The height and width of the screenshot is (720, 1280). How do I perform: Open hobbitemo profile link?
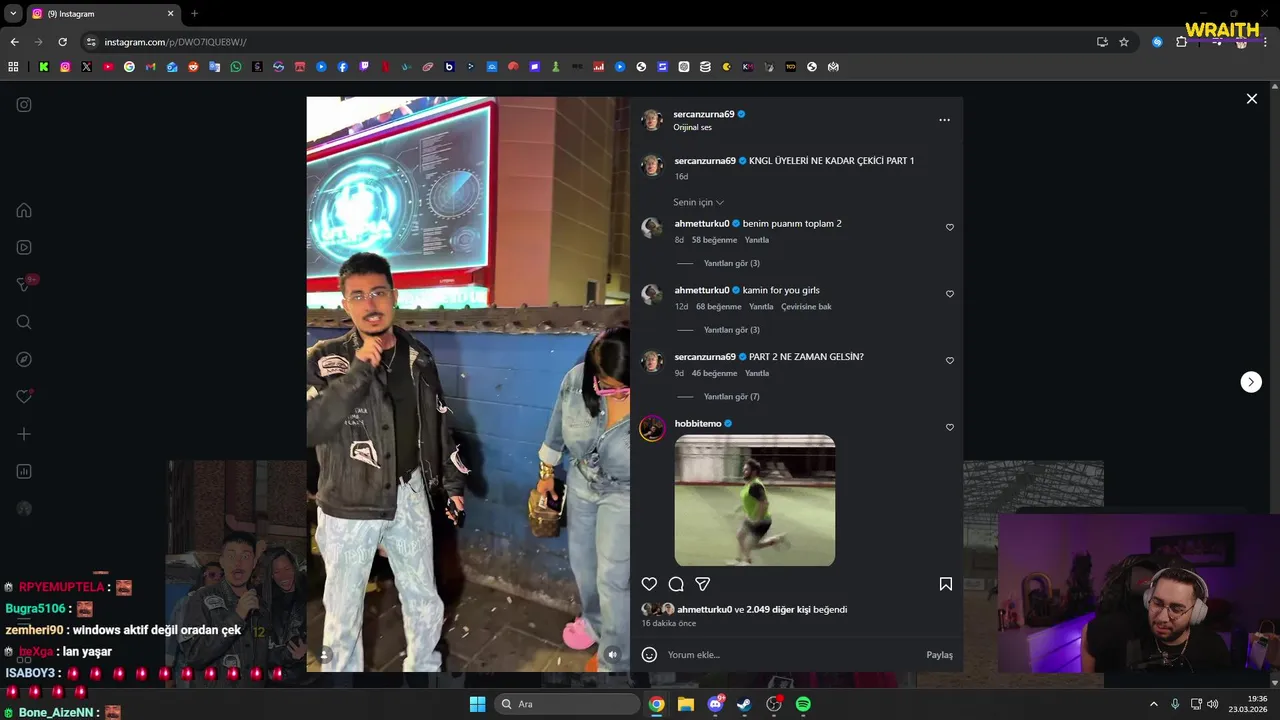[698, 424]
